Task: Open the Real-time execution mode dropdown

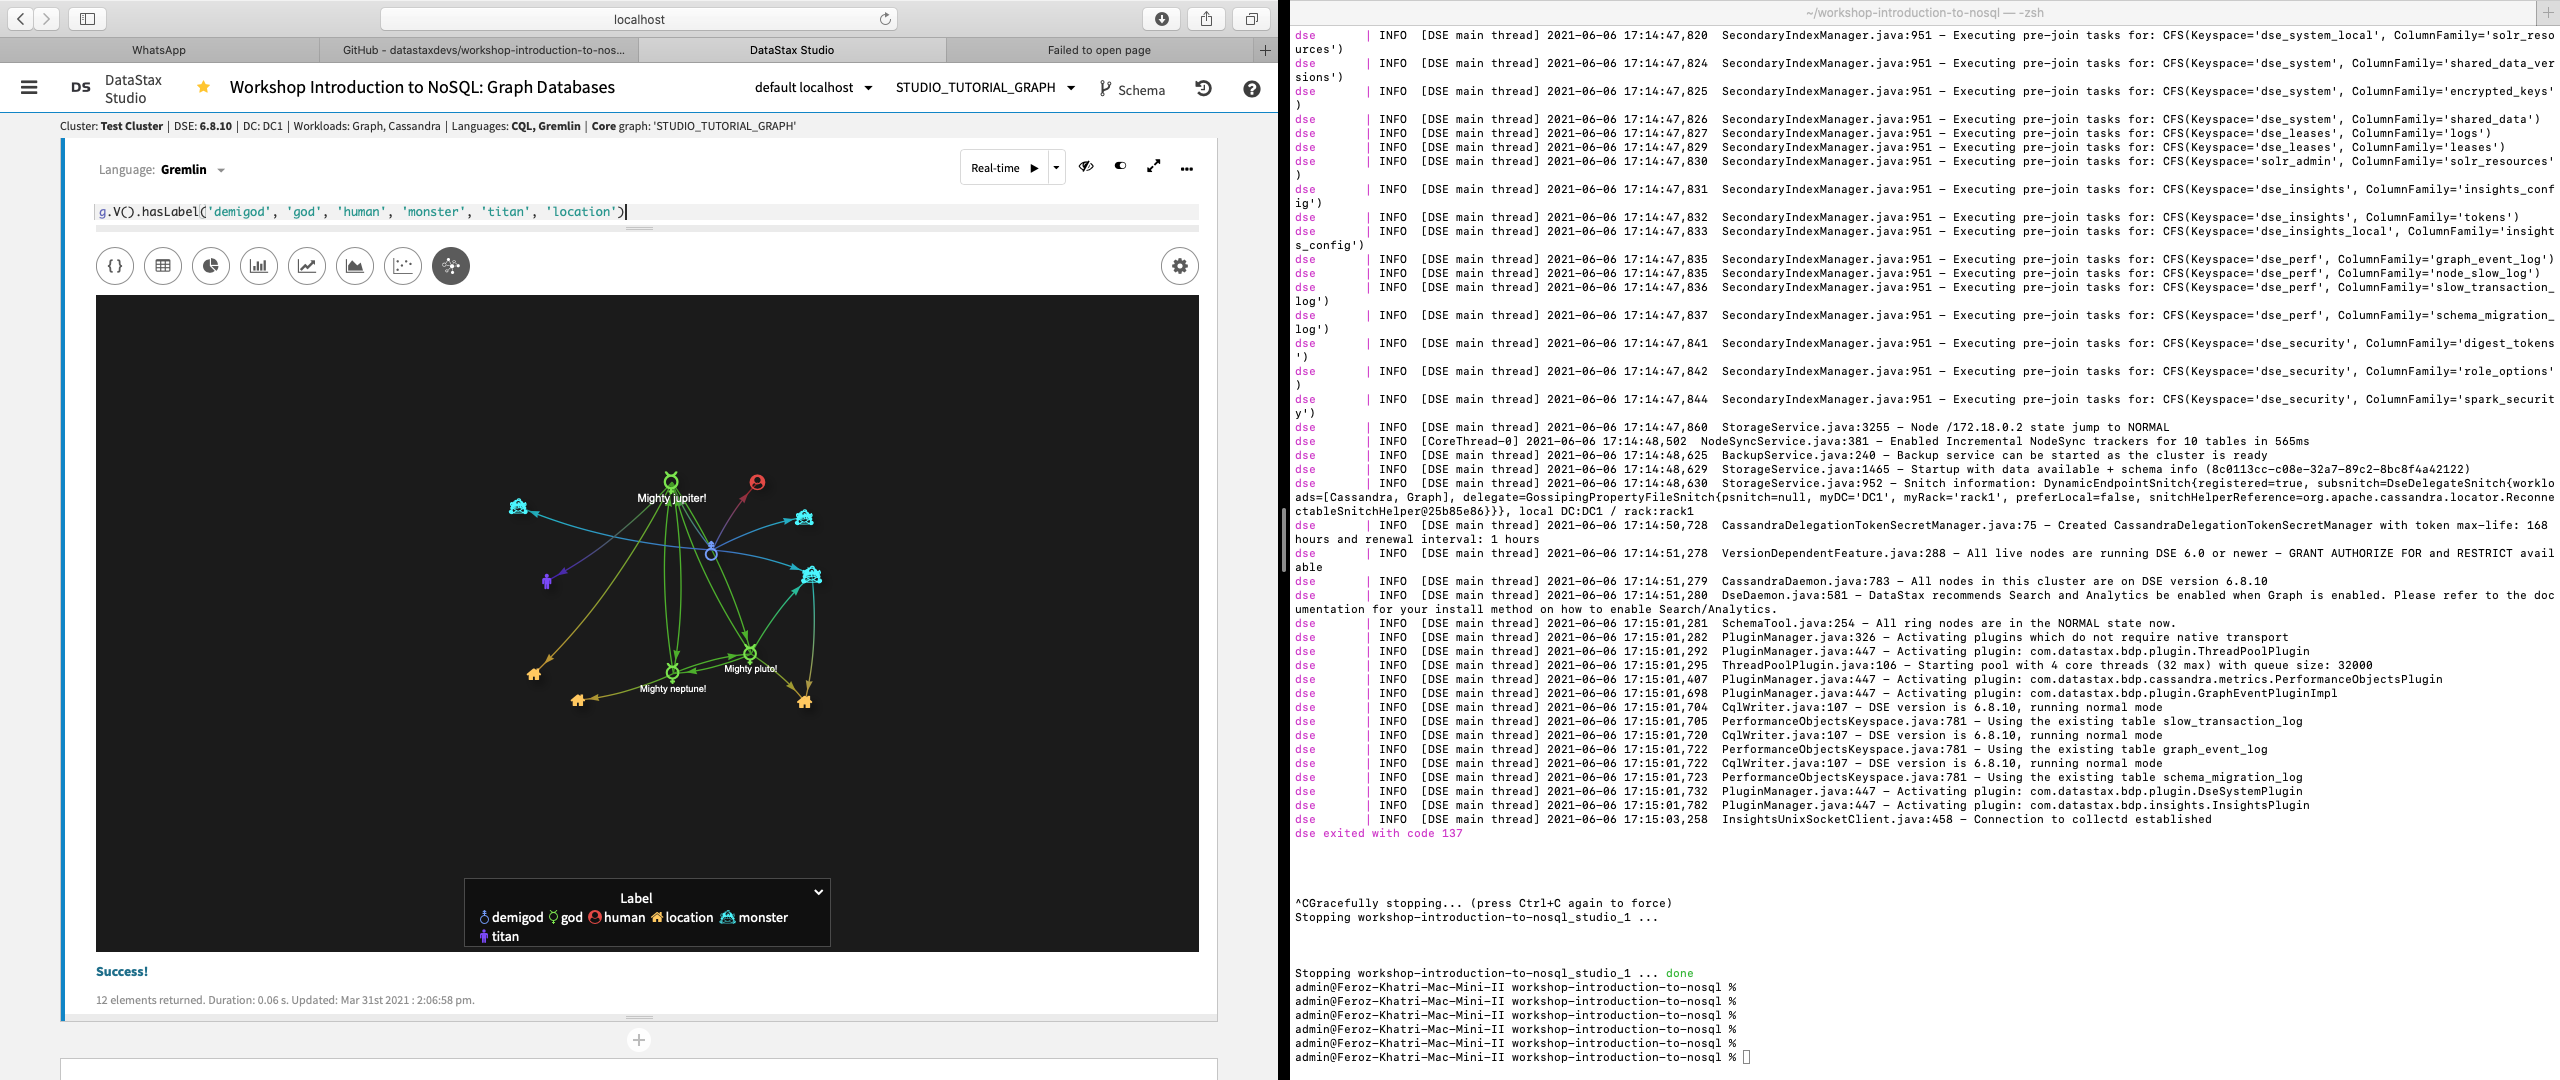Action: [1055, 167]
